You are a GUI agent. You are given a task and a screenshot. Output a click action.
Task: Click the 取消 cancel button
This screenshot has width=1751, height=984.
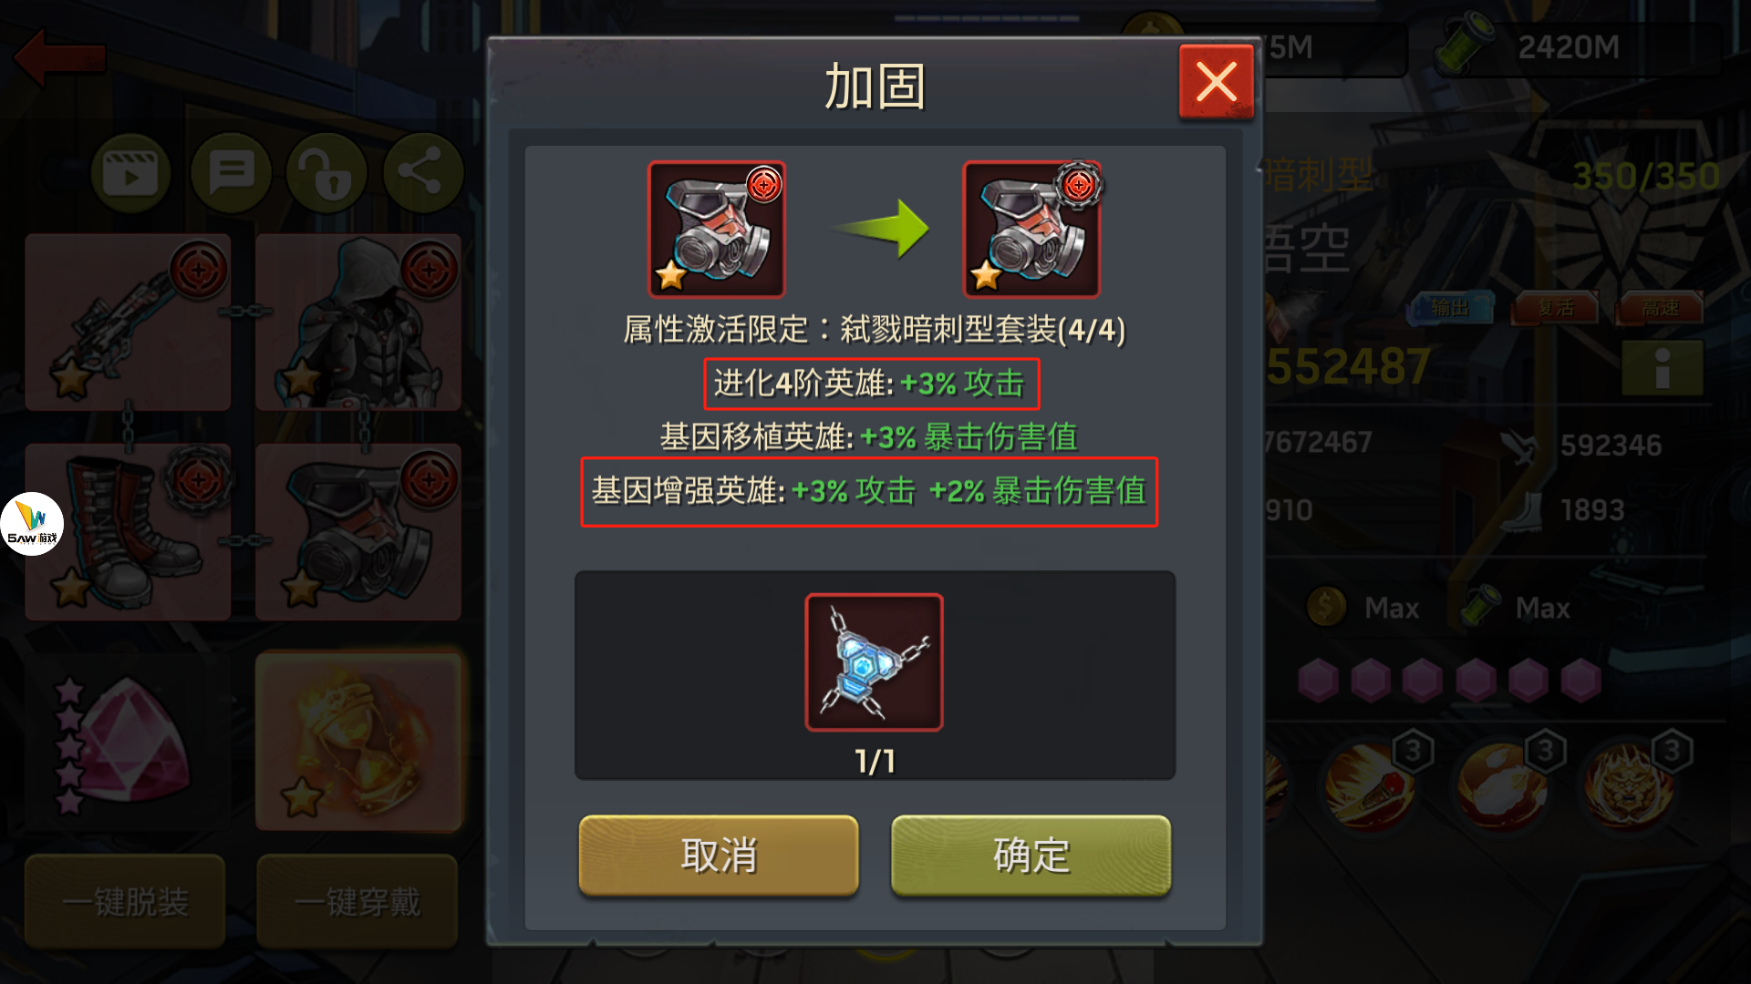click(718, 855)
